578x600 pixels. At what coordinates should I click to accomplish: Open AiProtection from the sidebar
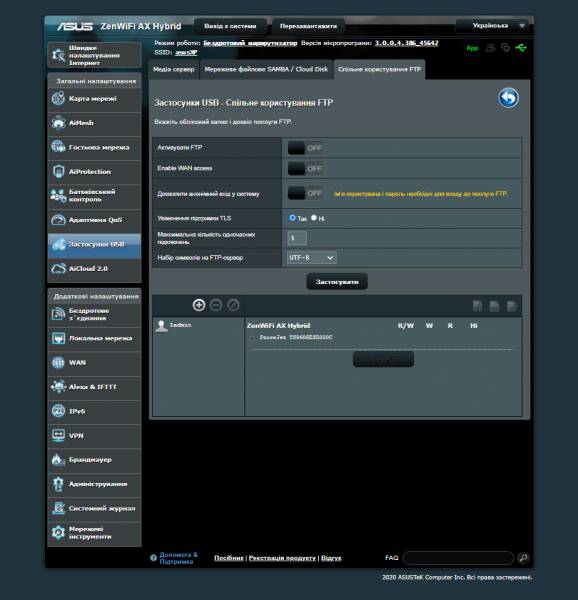94,171
